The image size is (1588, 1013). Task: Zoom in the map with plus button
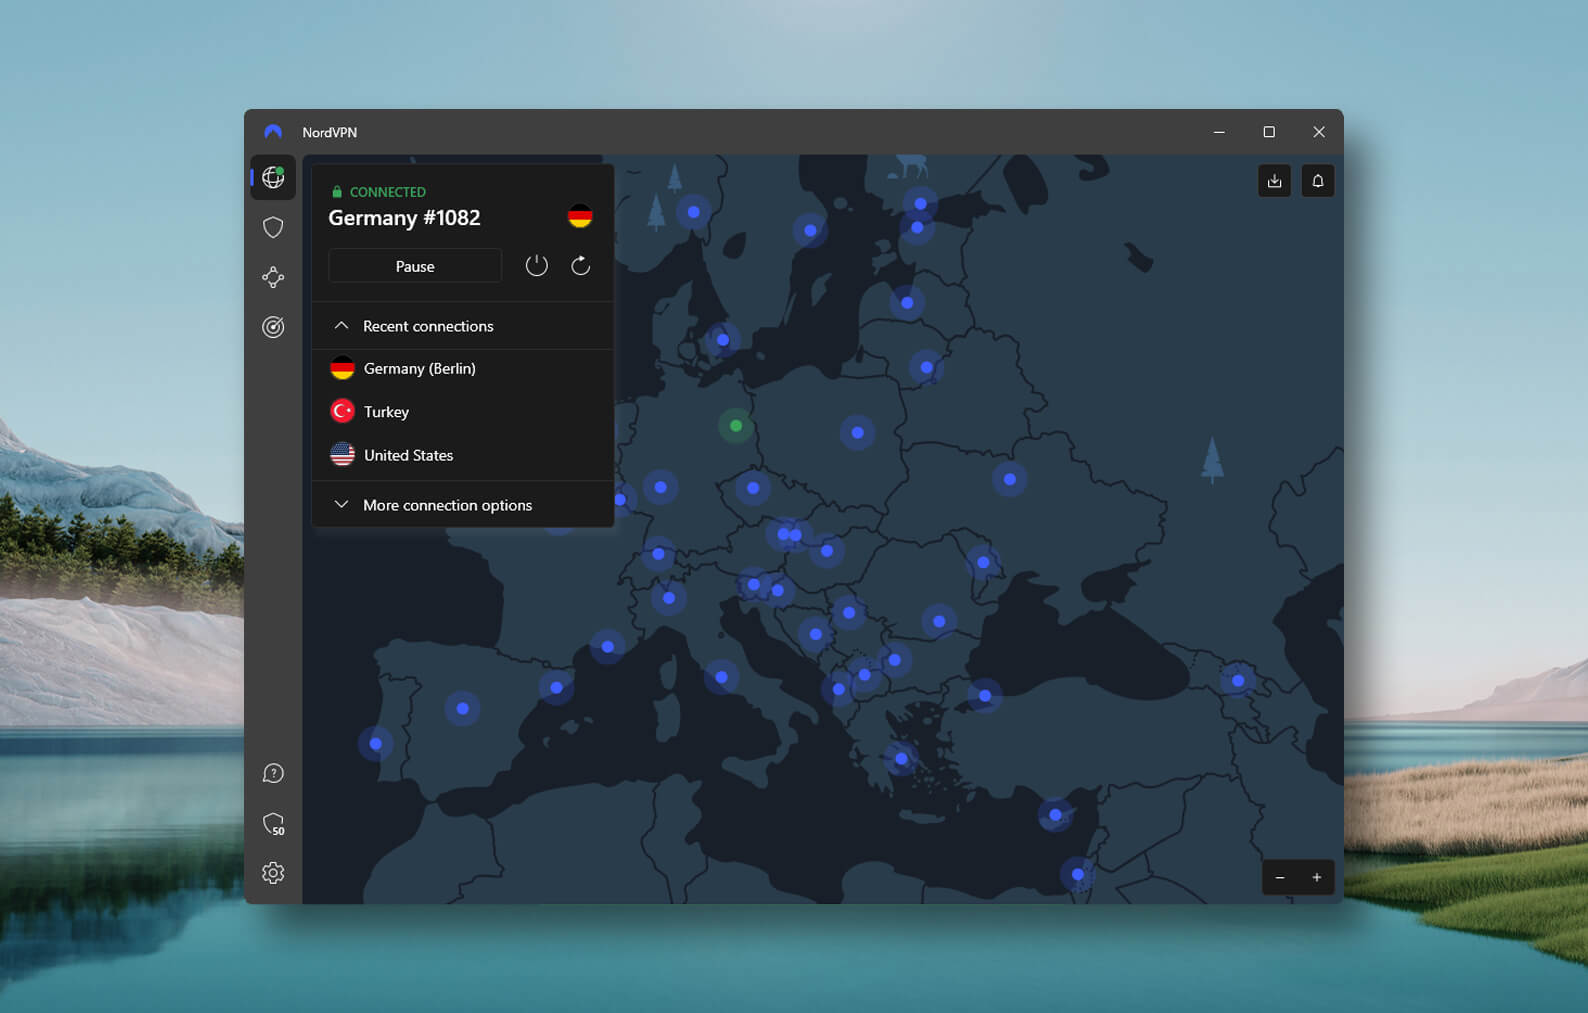click(1317, 878)
